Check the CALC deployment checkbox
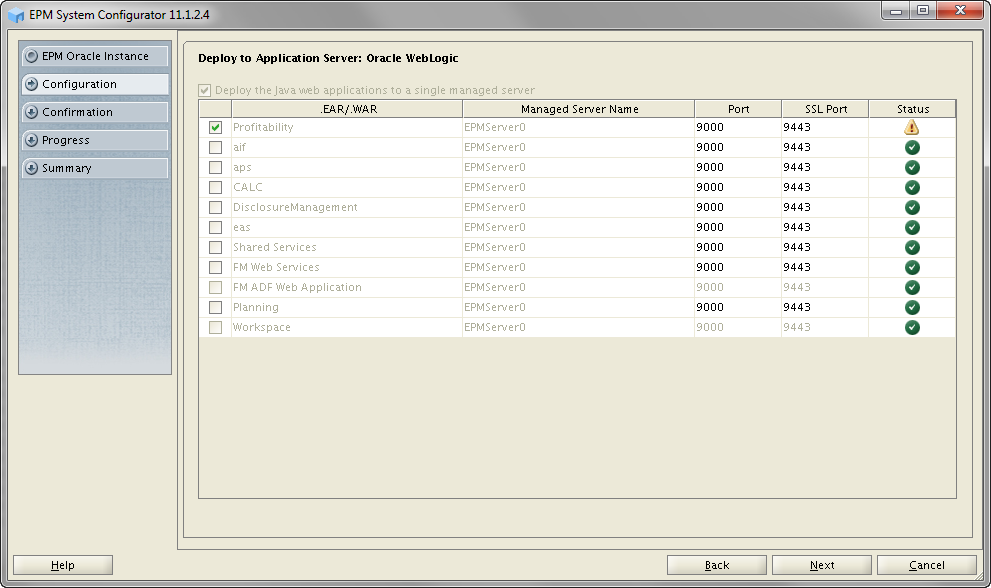The height and width of the screenshot is (588, 991). tap(216, 187)
